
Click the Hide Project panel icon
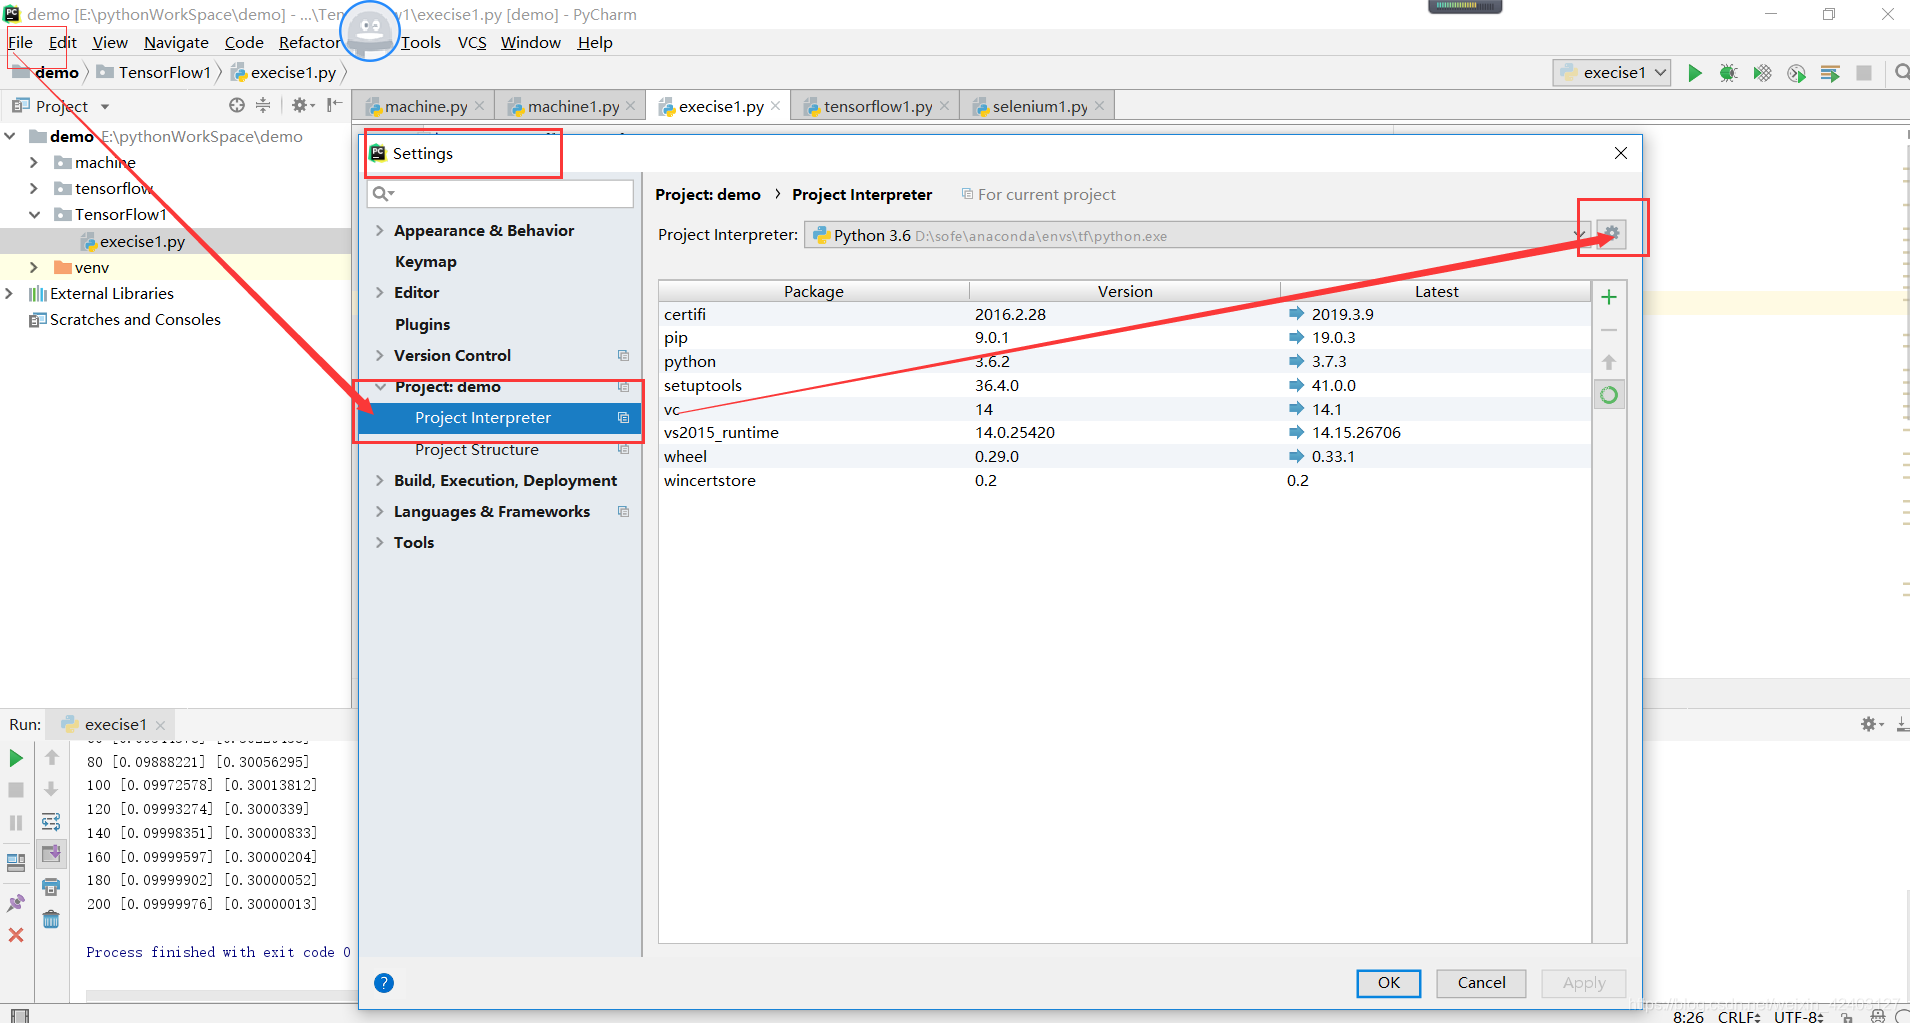(x=334, y=105)
